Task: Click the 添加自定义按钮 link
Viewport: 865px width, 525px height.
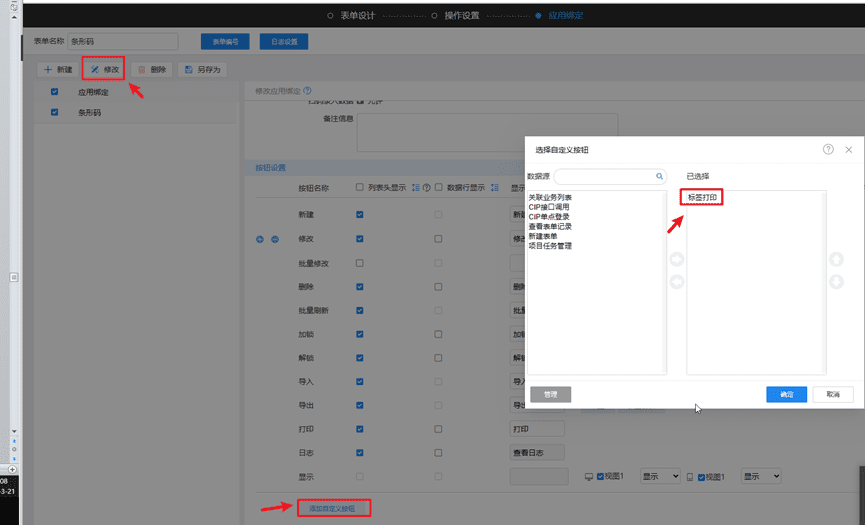Action: (332, 508)
